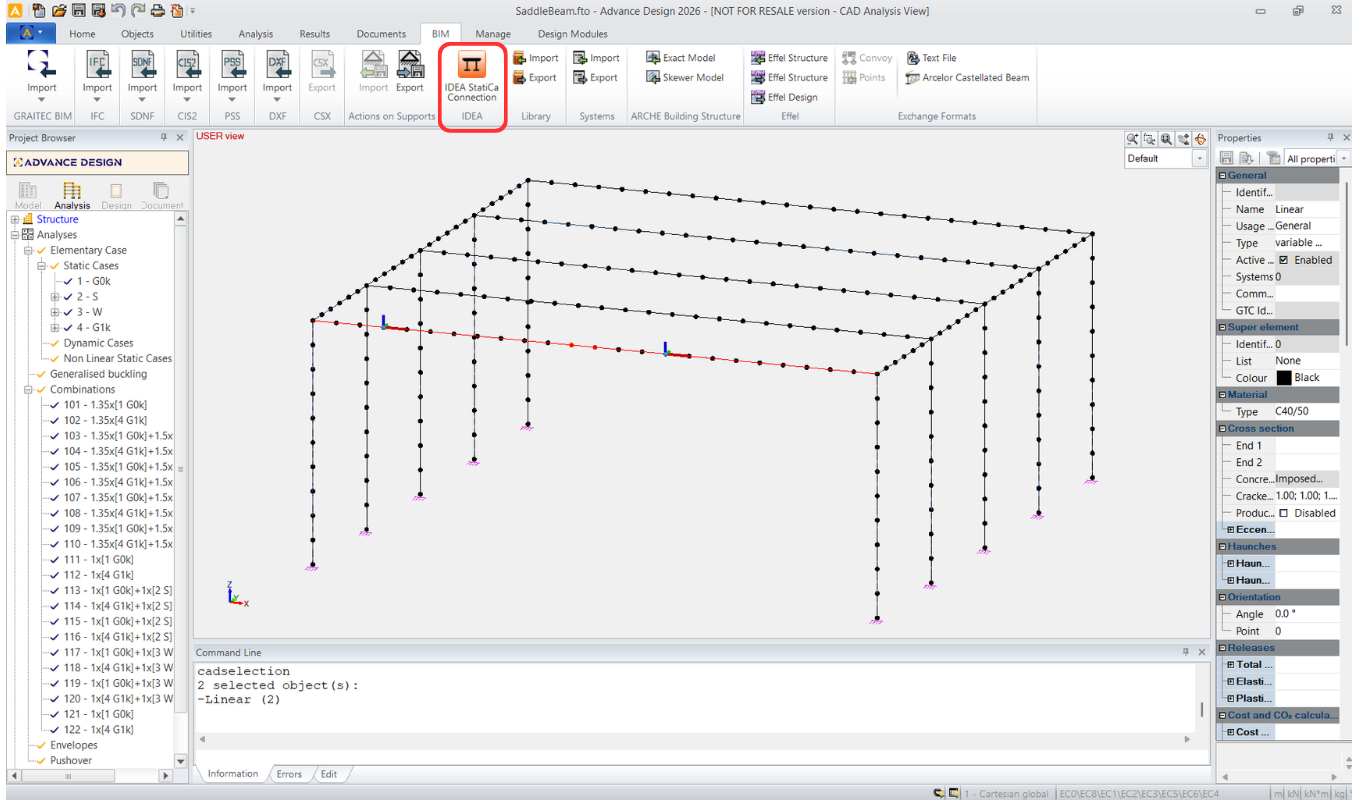
Task: Toggle checkmark of combination 122 - 1x[4 G1k]
Action: tap(55, 730)
